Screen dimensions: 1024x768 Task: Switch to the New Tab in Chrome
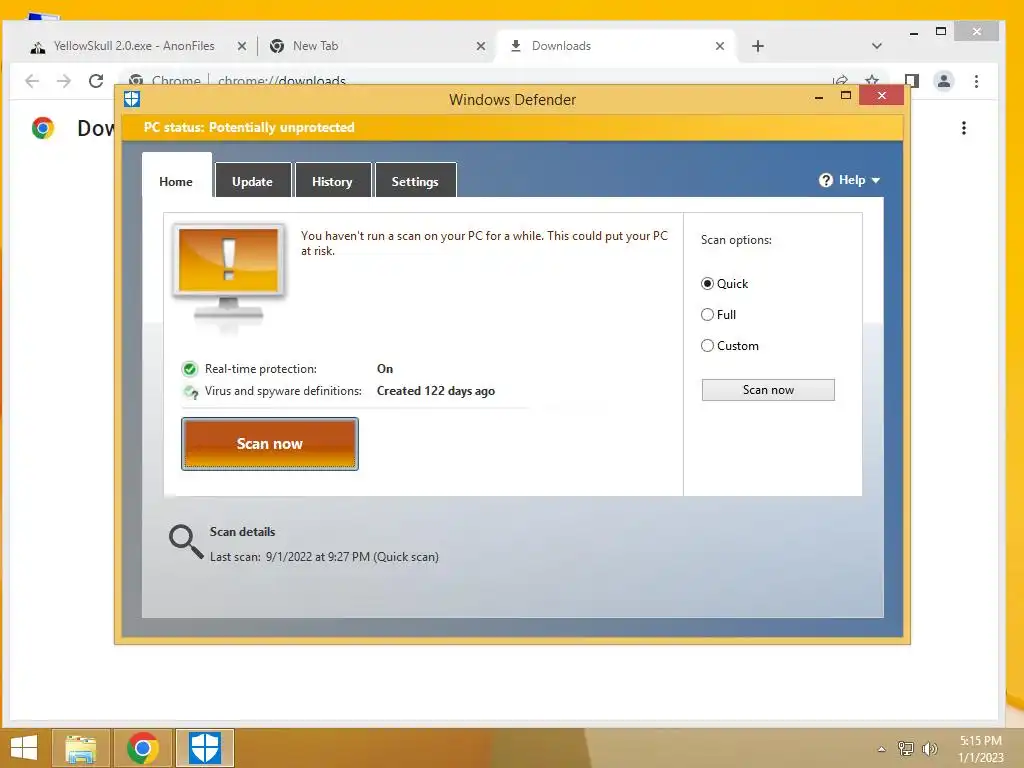tap(374, 46)
